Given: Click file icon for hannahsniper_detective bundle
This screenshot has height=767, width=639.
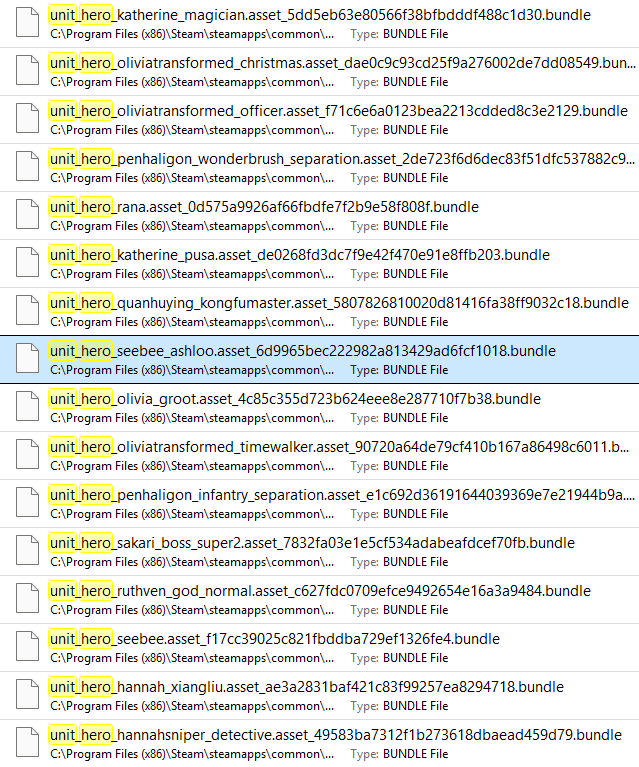Looking at the screenshot, I should [27, 742].
